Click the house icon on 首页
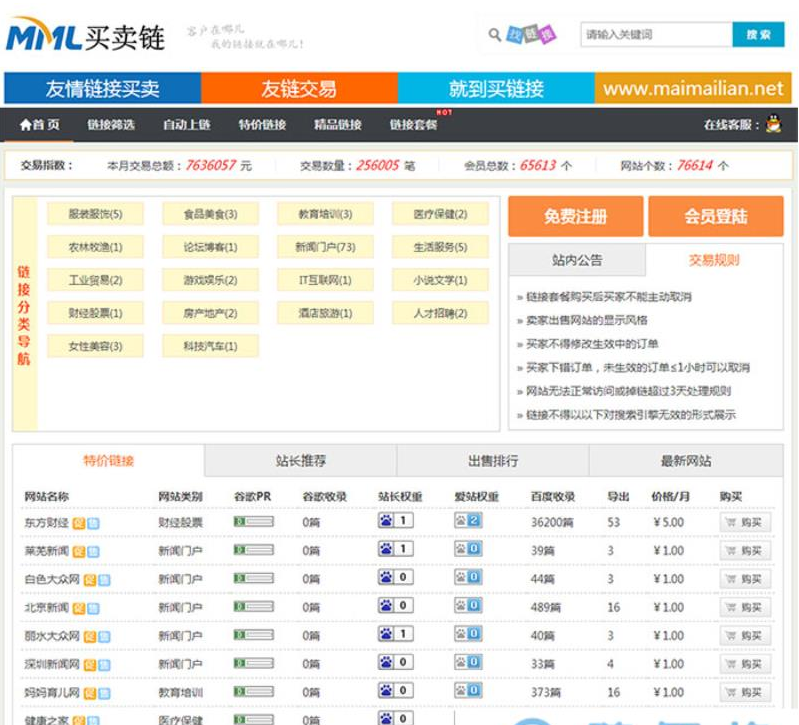Viewport: 799px width, 725px height. coord(25,124)
